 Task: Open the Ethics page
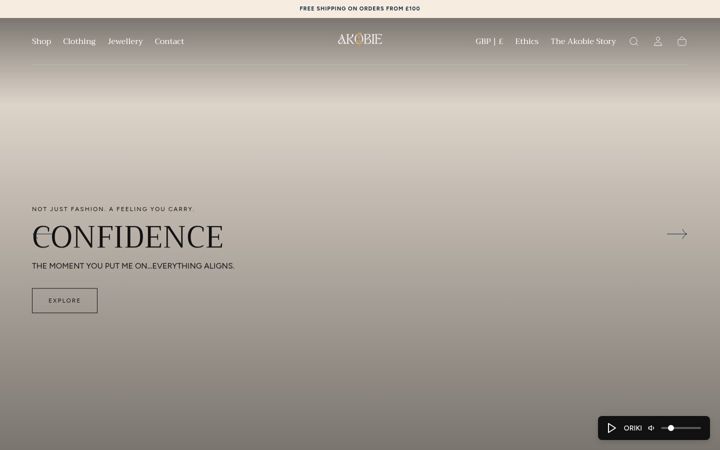[527, 41]
